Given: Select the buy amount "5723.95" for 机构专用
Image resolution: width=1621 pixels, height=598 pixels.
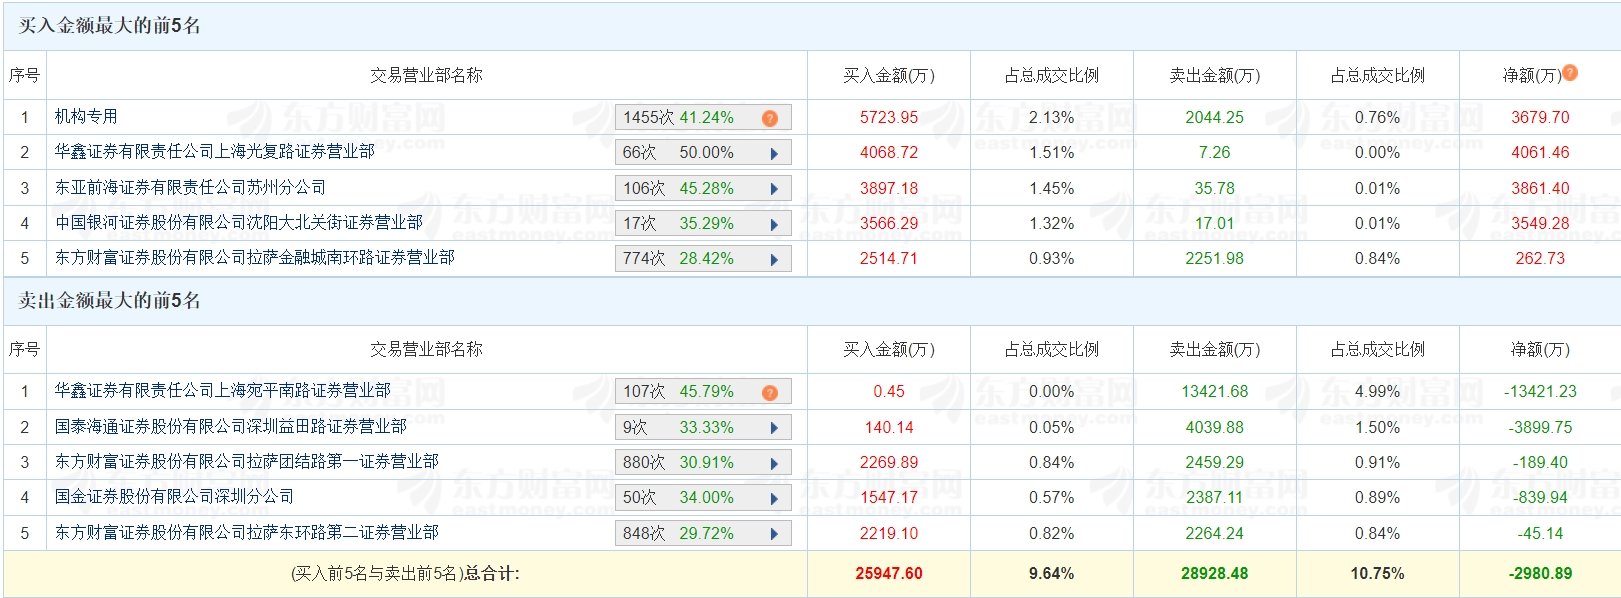Looking at the screenshot, I should (x=889, y=118).
